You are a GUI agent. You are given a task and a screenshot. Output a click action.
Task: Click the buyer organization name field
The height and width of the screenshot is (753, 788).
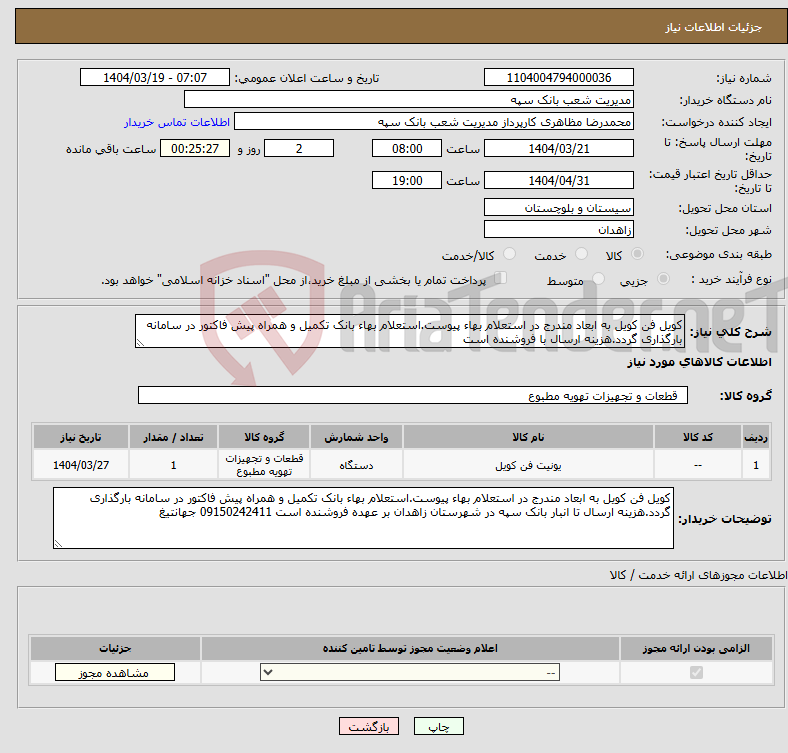coord(409,100)
